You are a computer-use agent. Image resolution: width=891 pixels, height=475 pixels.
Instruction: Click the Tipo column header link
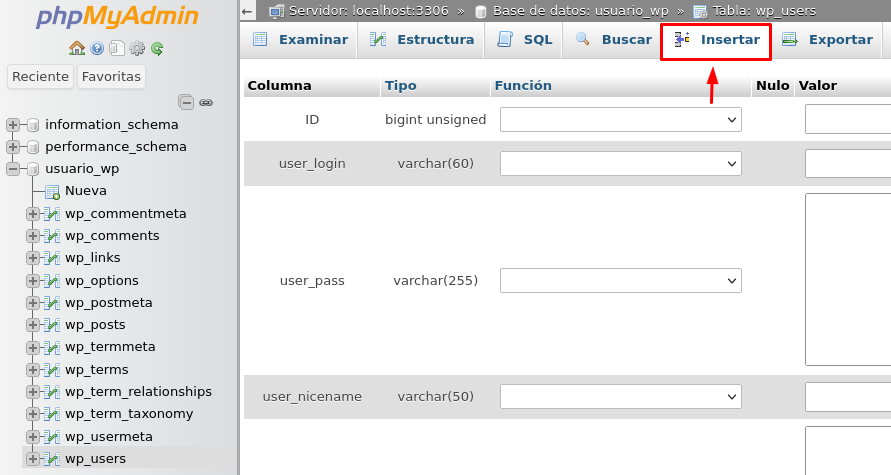click(401, 86)
